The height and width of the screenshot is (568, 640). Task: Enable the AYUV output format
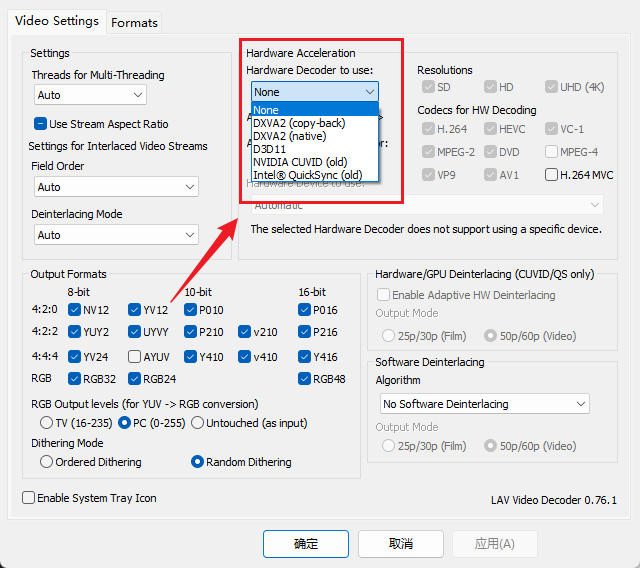(x=135, y=357)
